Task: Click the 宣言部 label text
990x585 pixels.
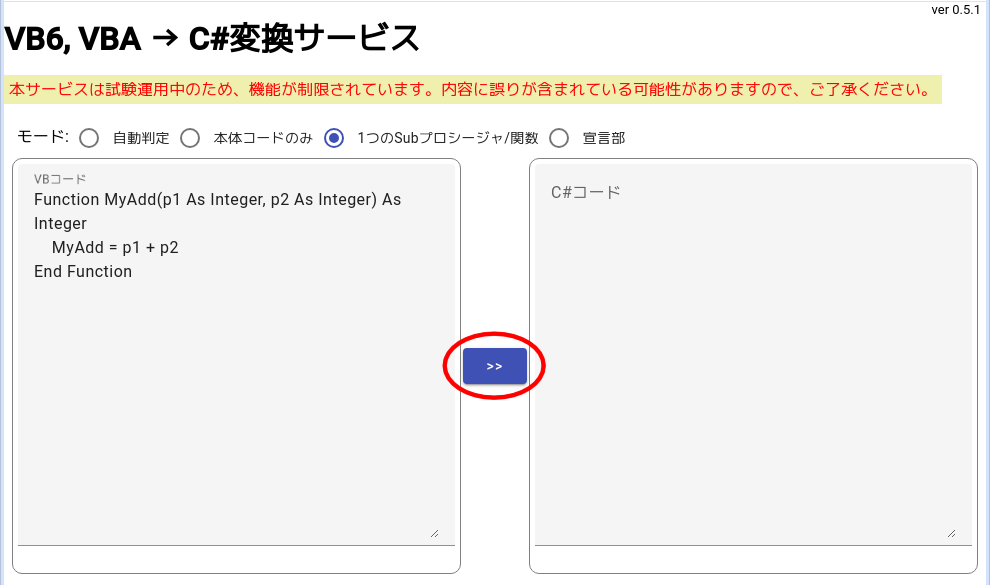Action: pyautogui.click(x=604, y=138)
